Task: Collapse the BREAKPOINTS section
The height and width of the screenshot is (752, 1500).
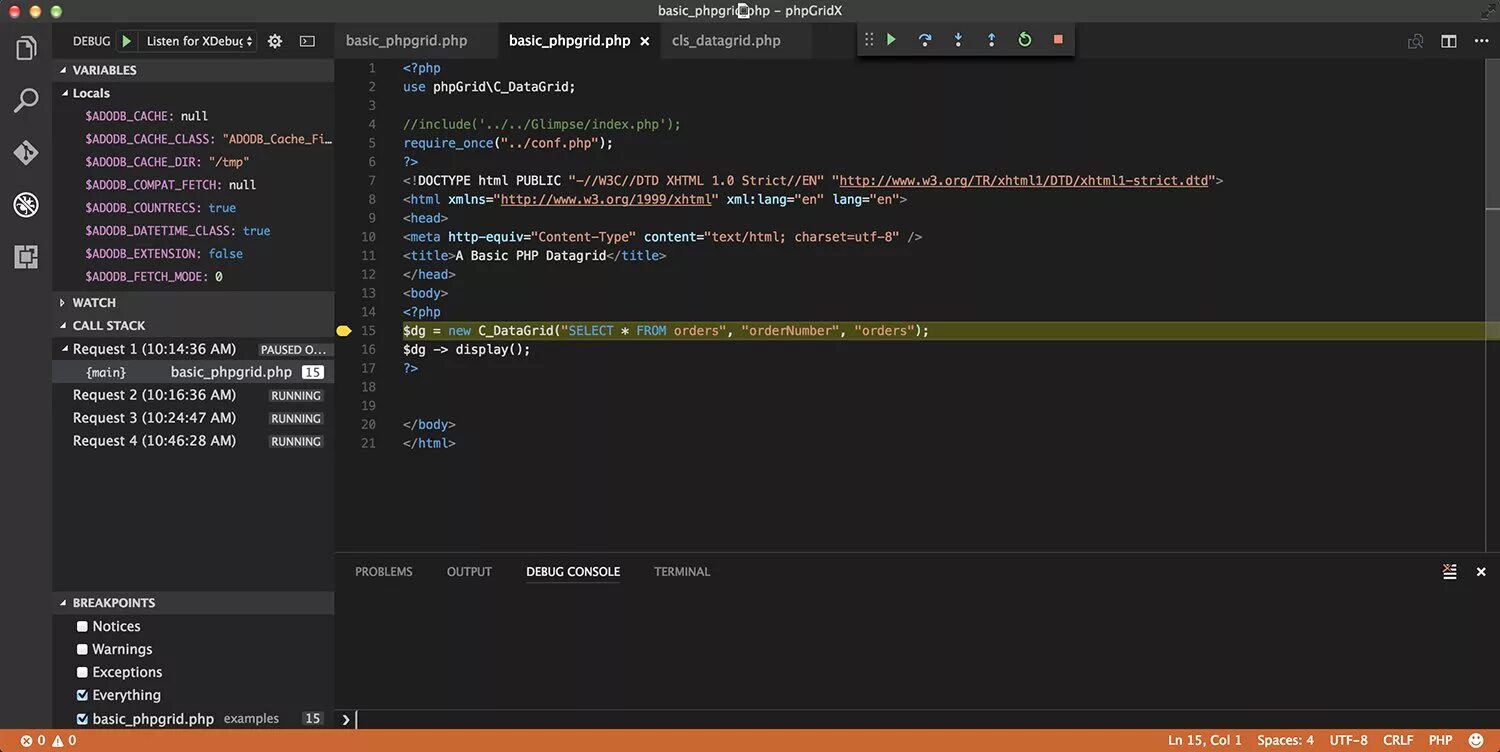Action: (x=193, y=603)
